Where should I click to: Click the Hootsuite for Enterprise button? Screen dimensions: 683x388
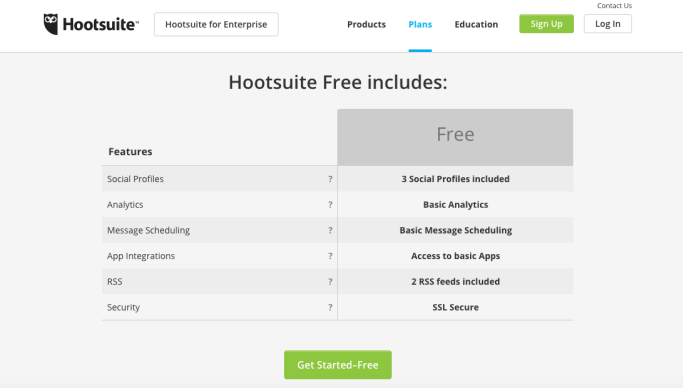click(216, 24)
